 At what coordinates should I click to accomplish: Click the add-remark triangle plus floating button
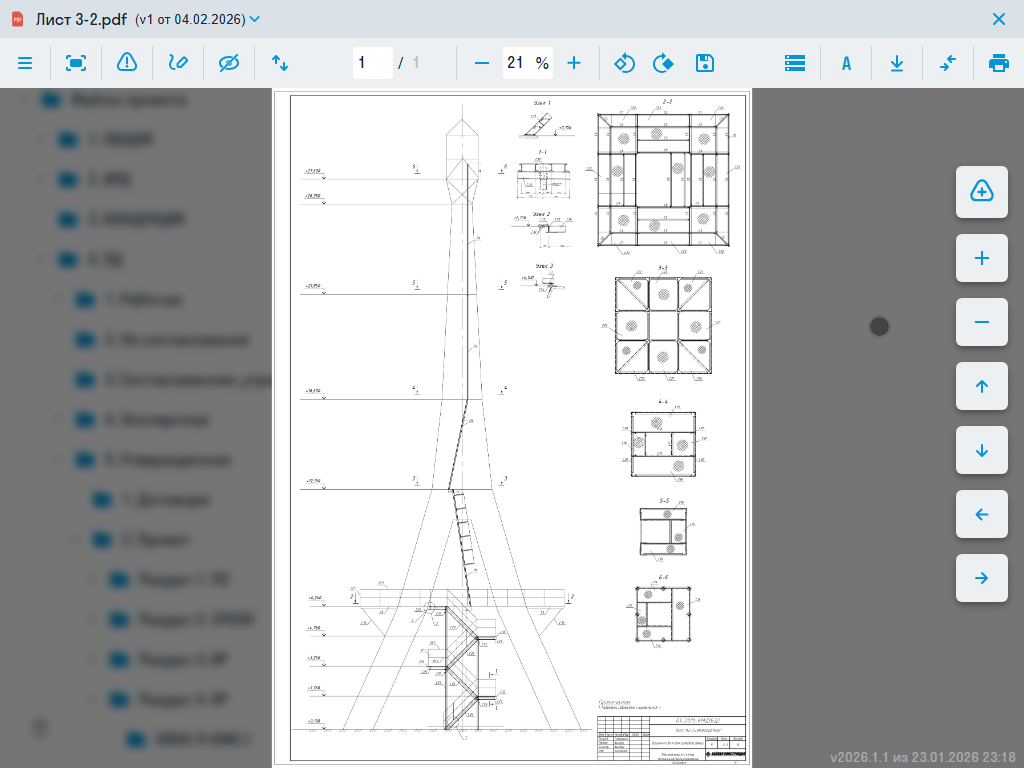click(981, 192)
